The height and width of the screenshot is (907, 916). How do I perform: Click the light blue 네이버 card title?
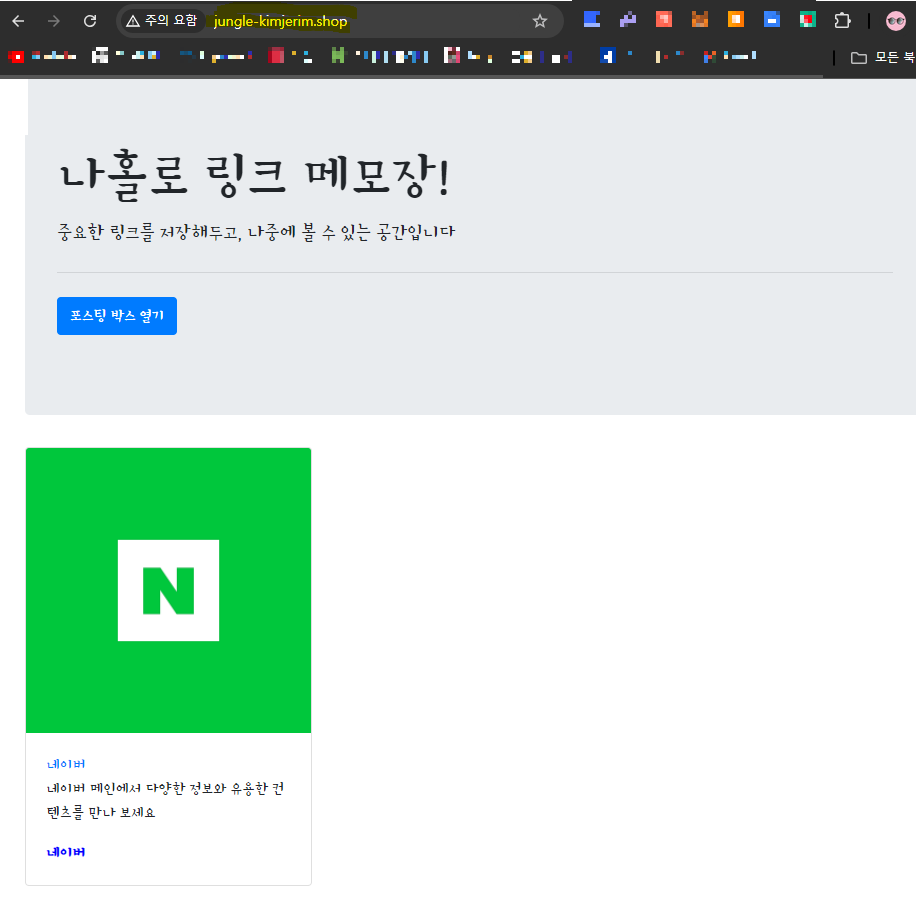click(x=66, y=764)
